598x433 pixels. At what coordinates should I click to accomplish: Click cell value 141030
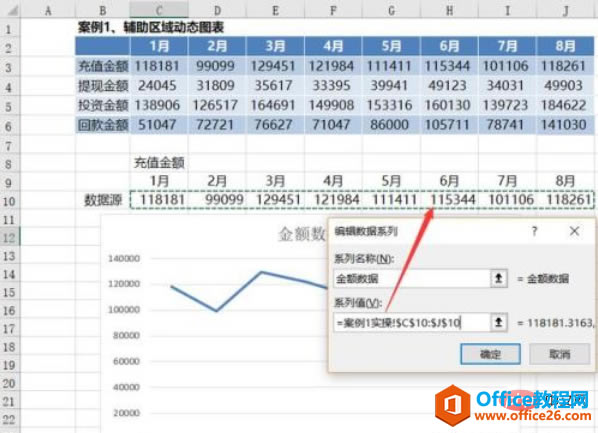click(564, 124)
